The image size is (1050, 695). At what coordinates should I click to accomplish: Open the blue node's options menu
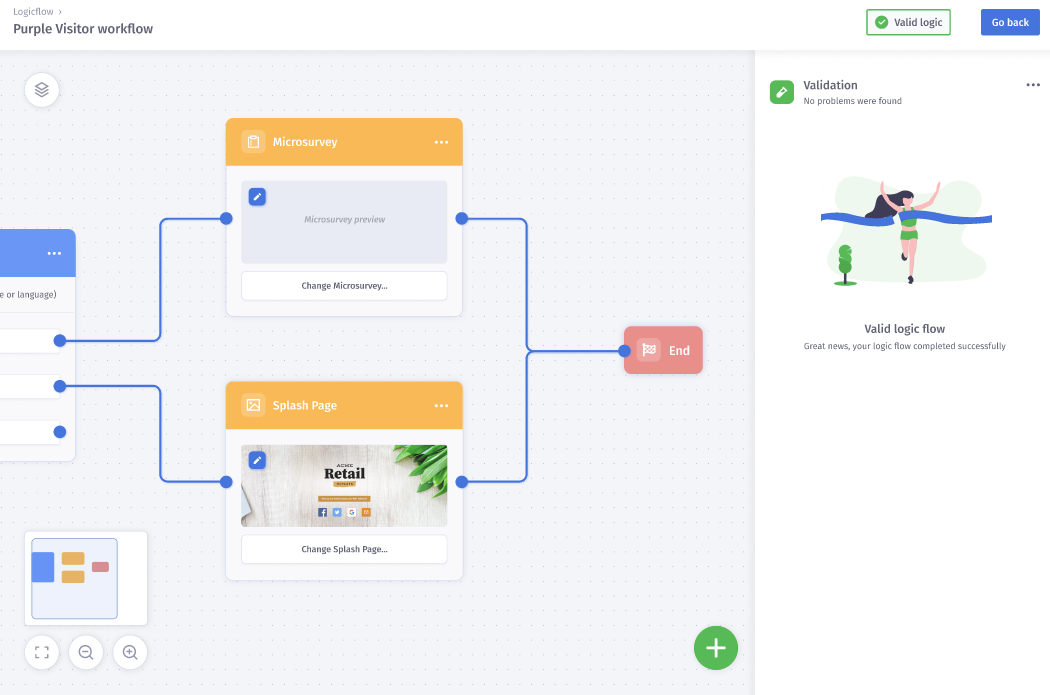point(54,253)
